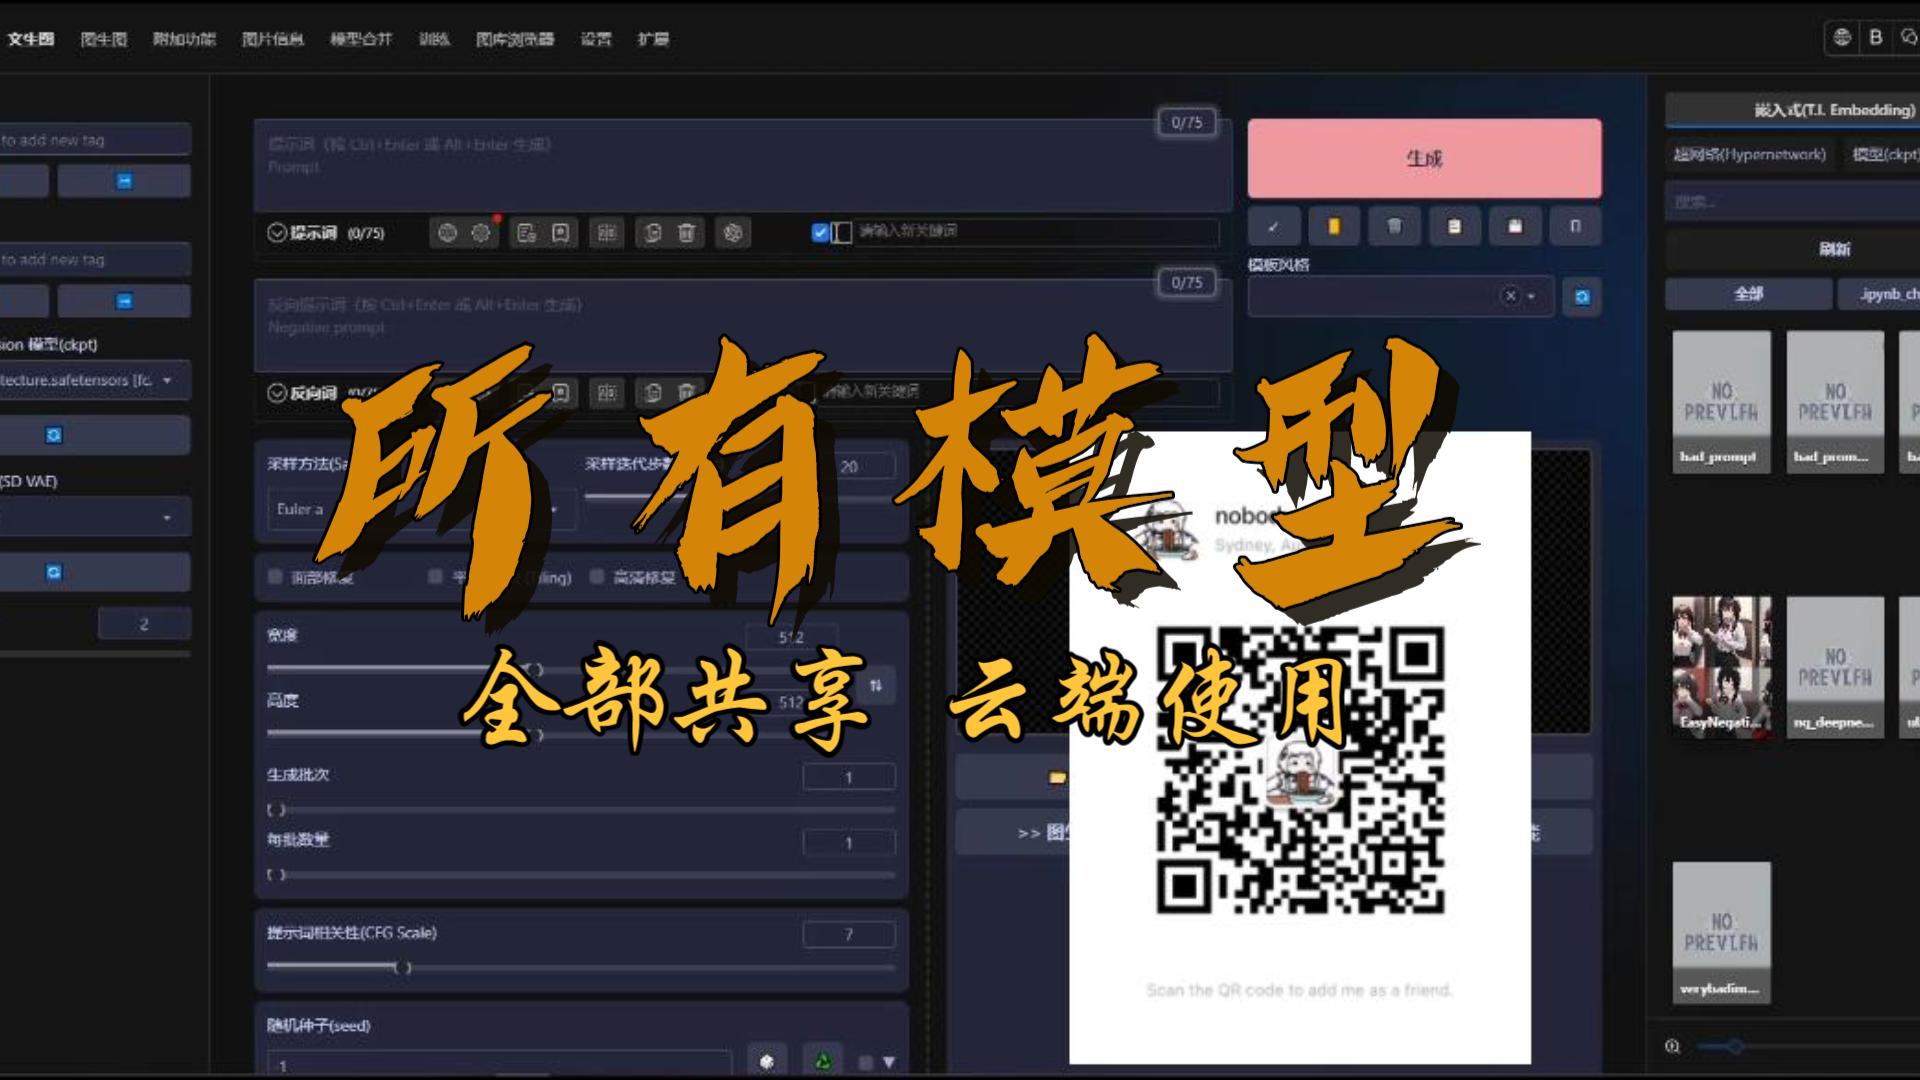Click the pink 生成 generate button
This screenshot has width=1920, height=1080.
pyautogui.click(x=1424, y=157)
